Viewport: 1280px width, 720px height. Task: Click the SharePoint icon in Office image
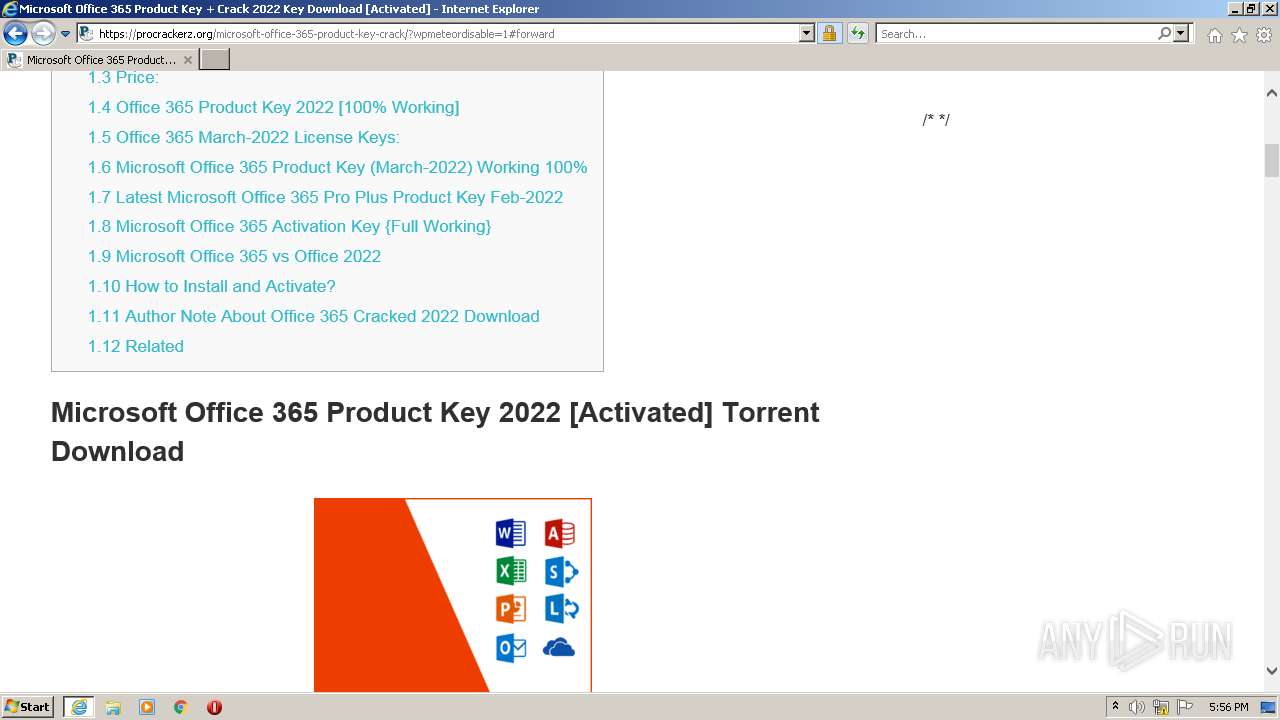pos(561,571)
